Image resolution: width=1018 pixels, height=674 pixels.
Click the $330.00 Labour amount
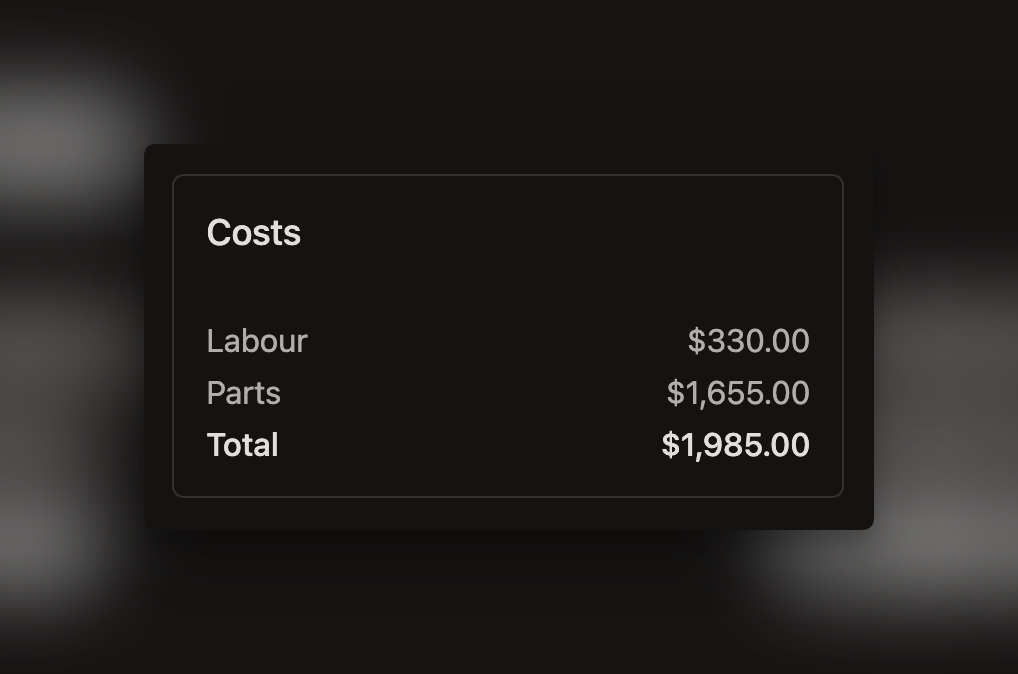click(x=747, y=341)
